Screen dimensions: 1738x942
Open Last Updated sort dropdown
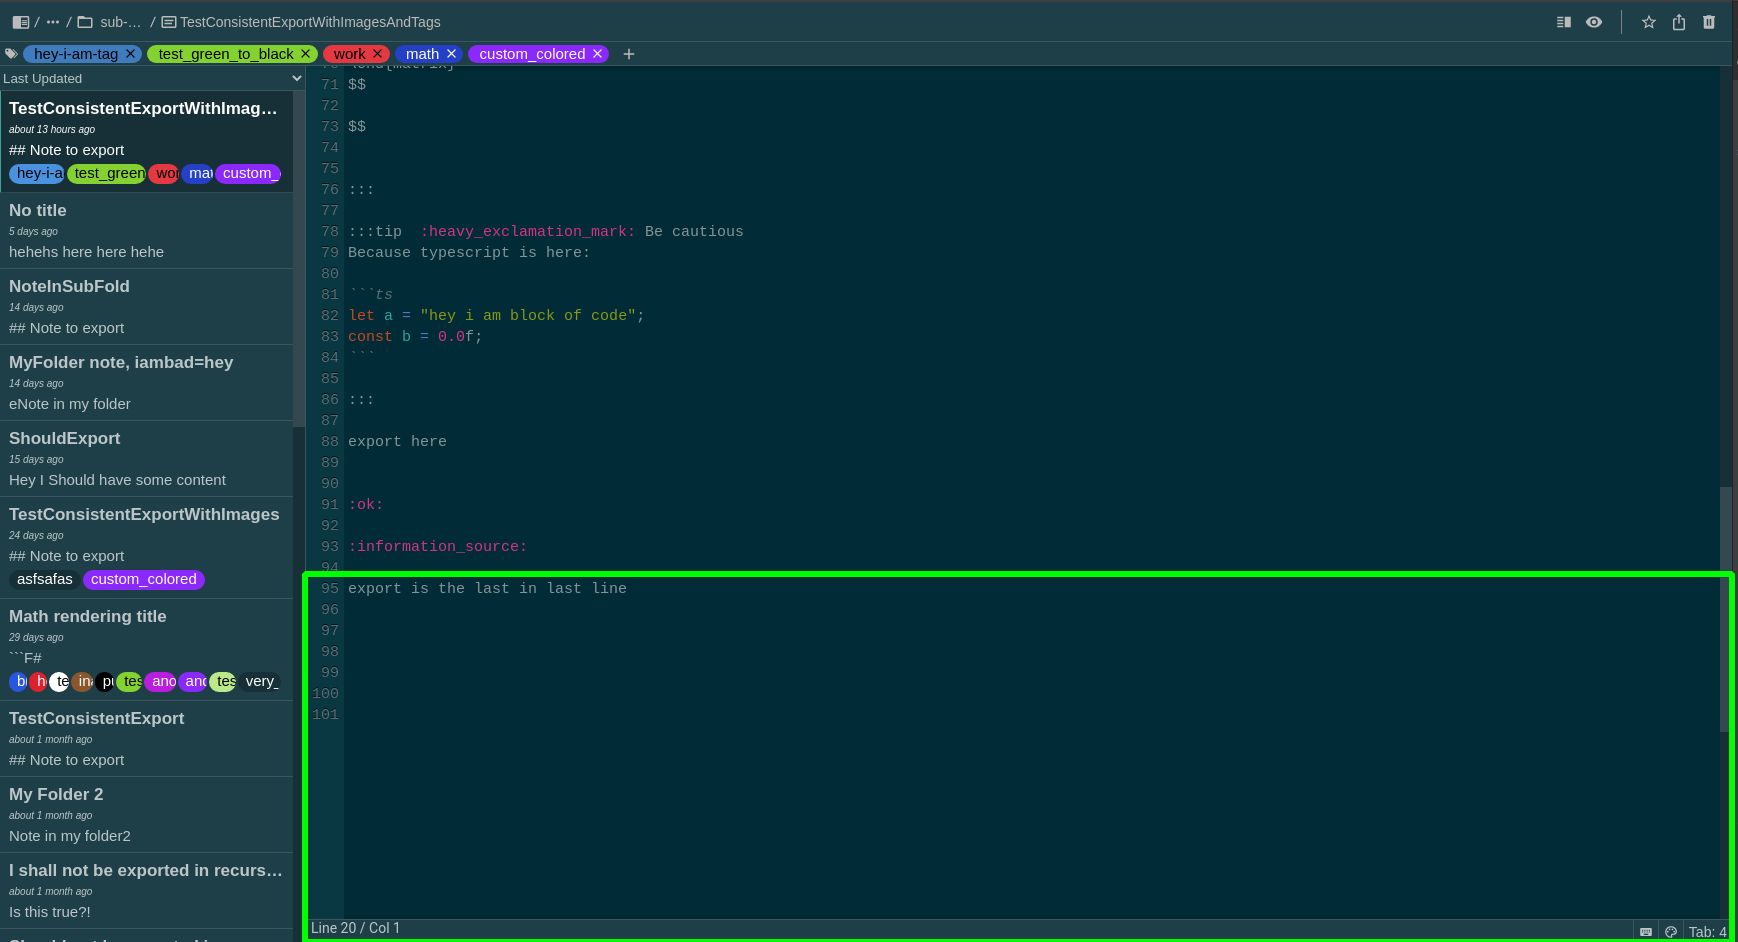click(152, 78)
